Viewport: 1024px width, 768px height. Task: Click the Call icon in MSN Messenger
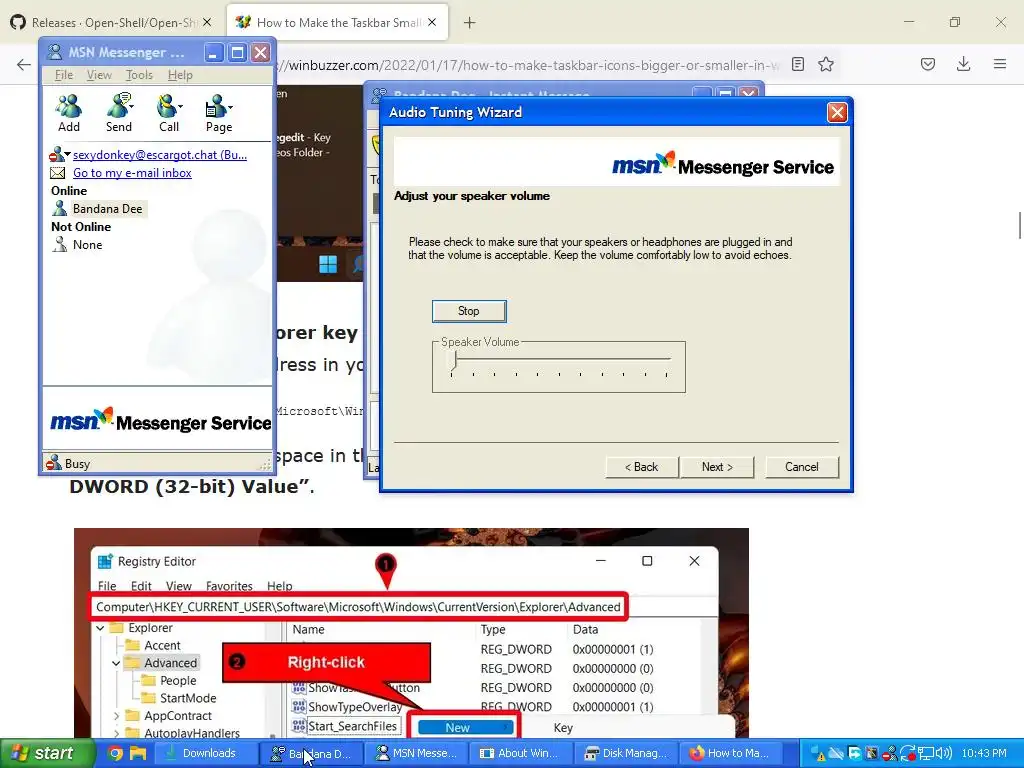click(x=167, y=105)
